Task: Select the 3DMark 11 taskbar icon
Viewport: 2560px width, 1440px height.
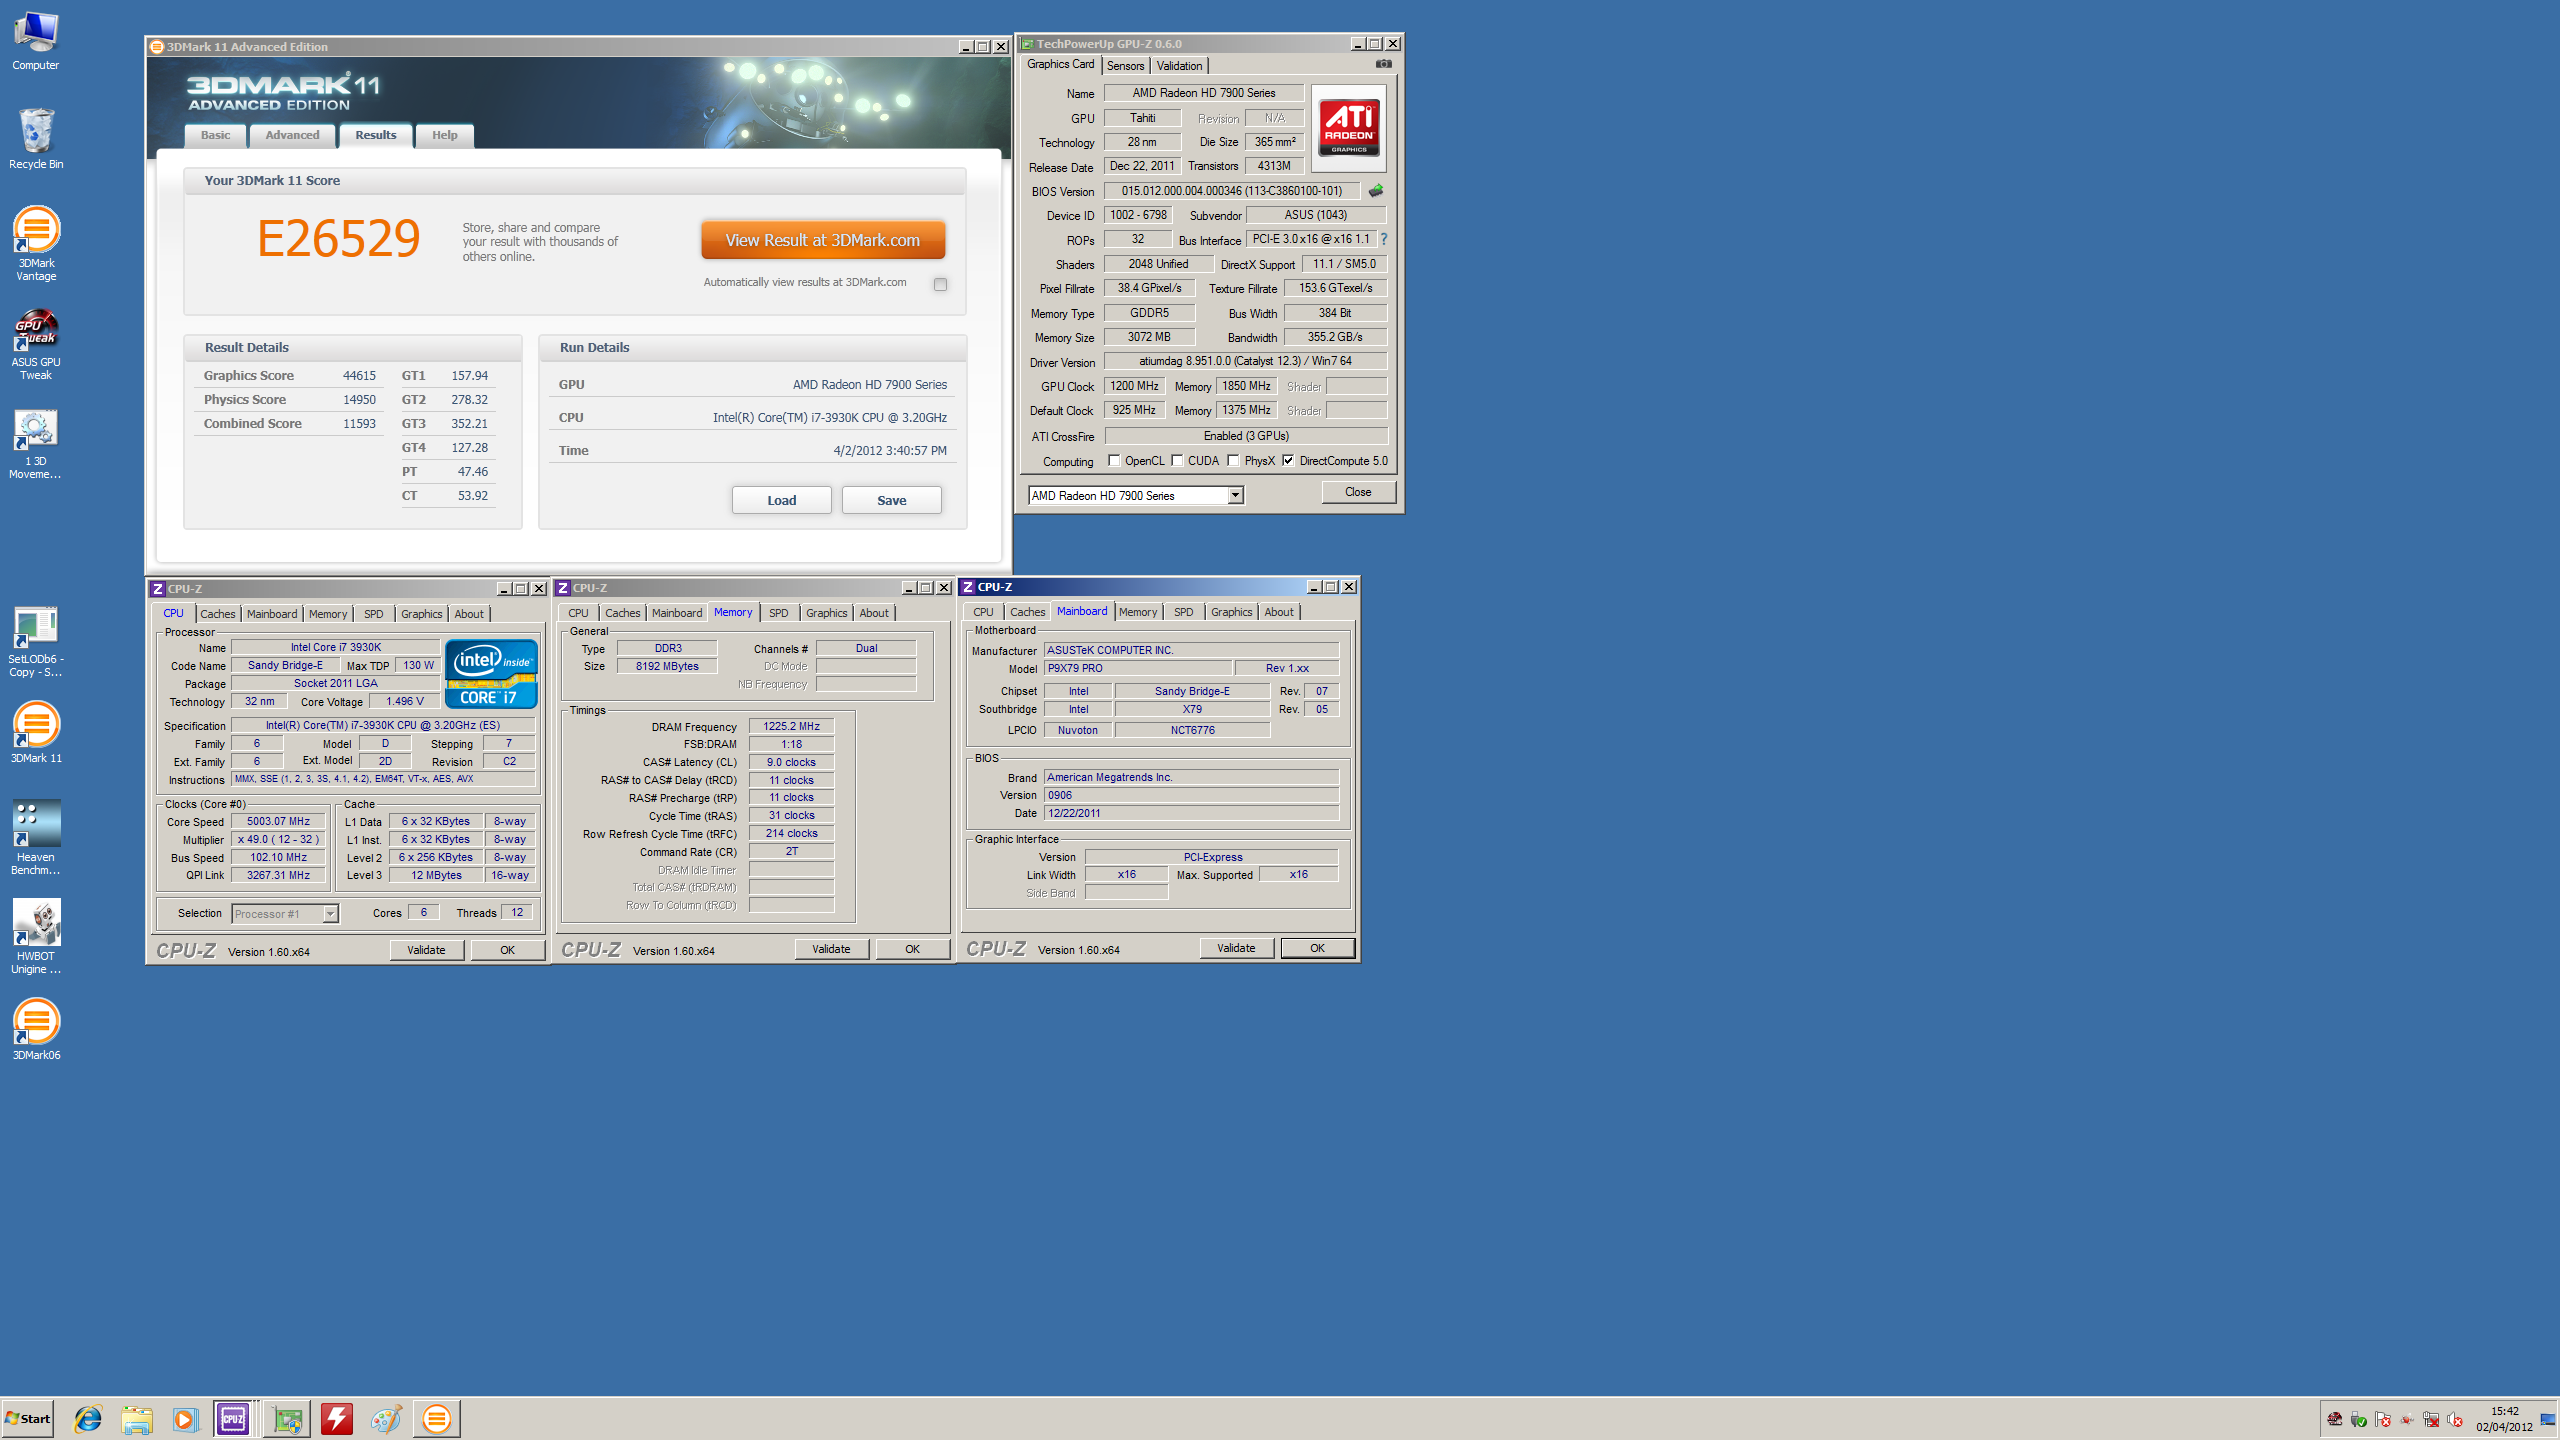Action: (436, 1419)
